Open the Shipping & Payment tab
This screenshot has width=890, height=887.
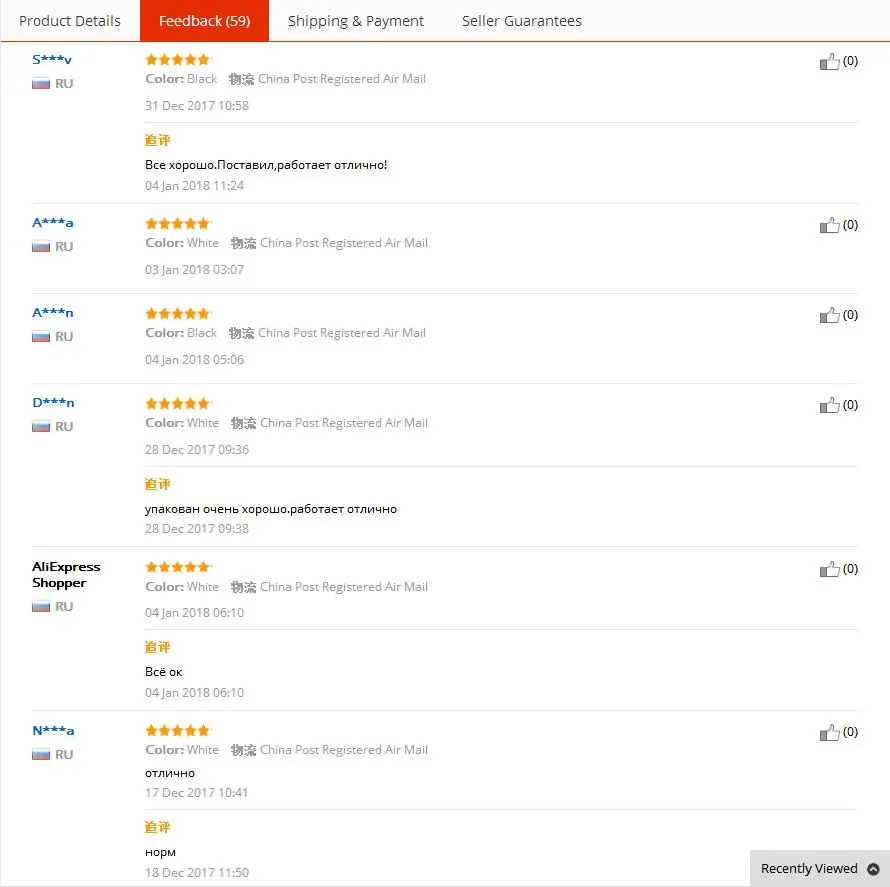click(356, 21)
